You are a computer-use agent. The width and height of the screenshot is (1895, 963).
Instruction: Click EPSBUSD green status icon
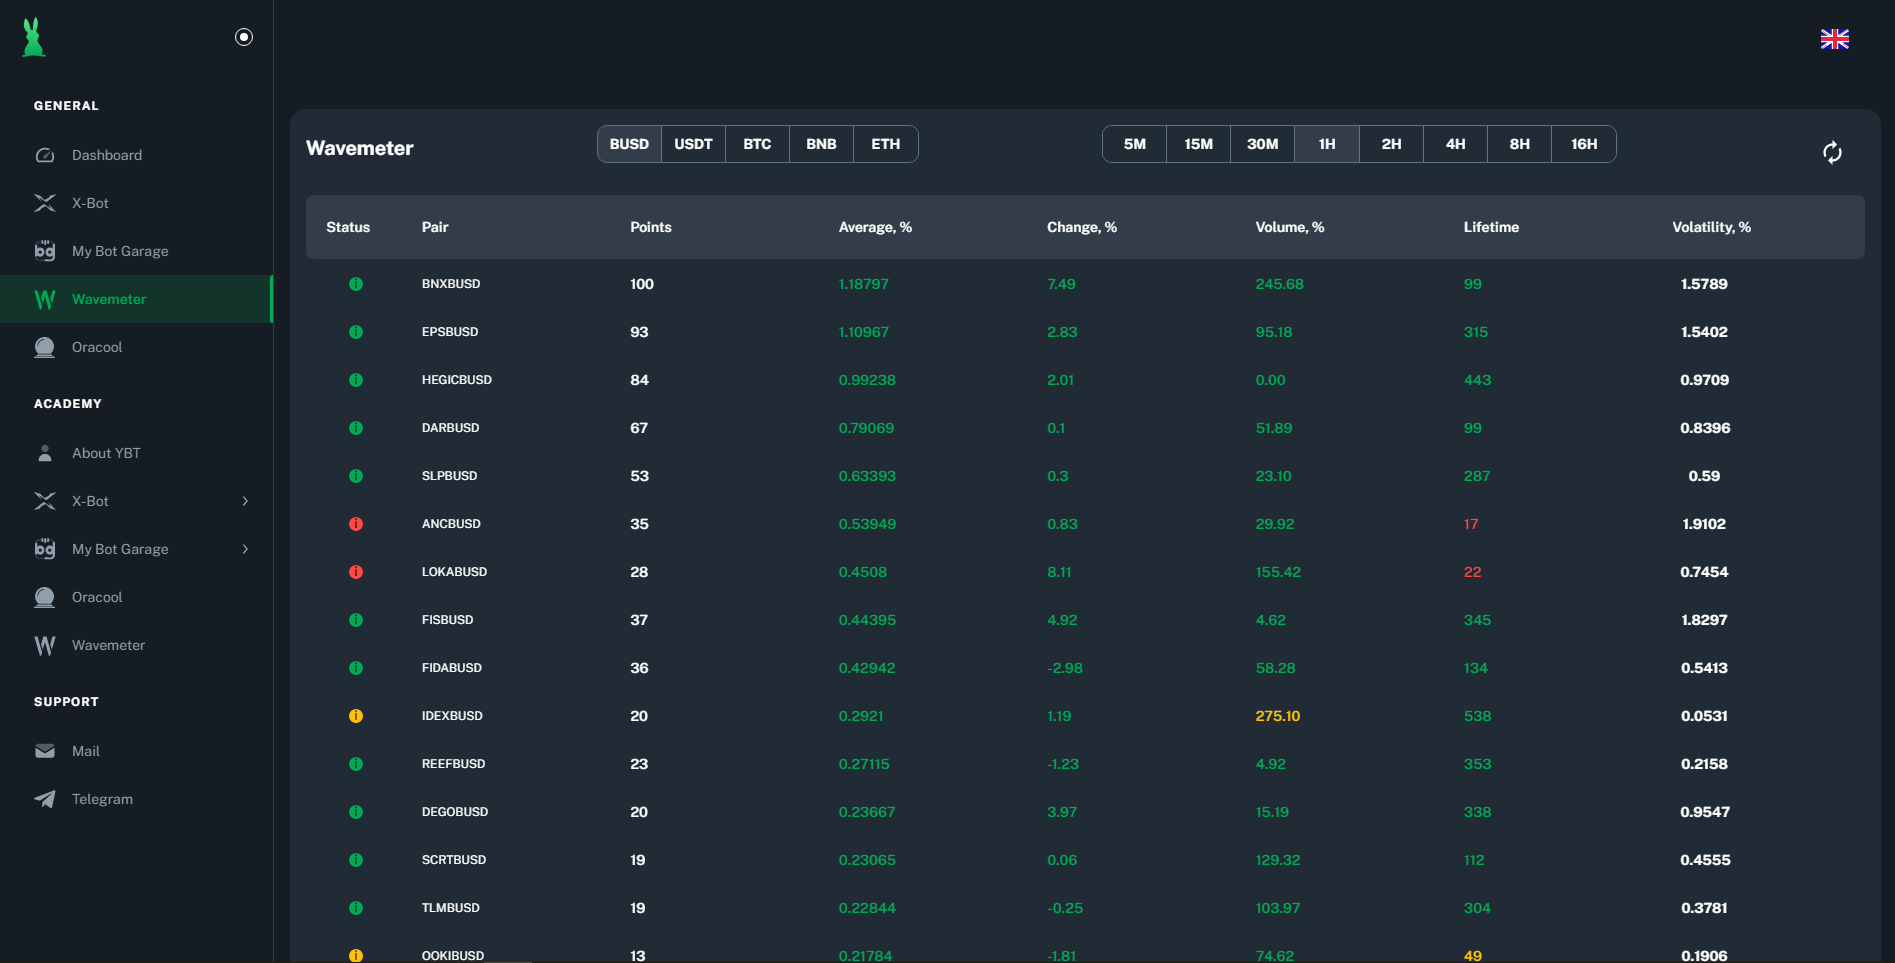(x=356, y=332)
